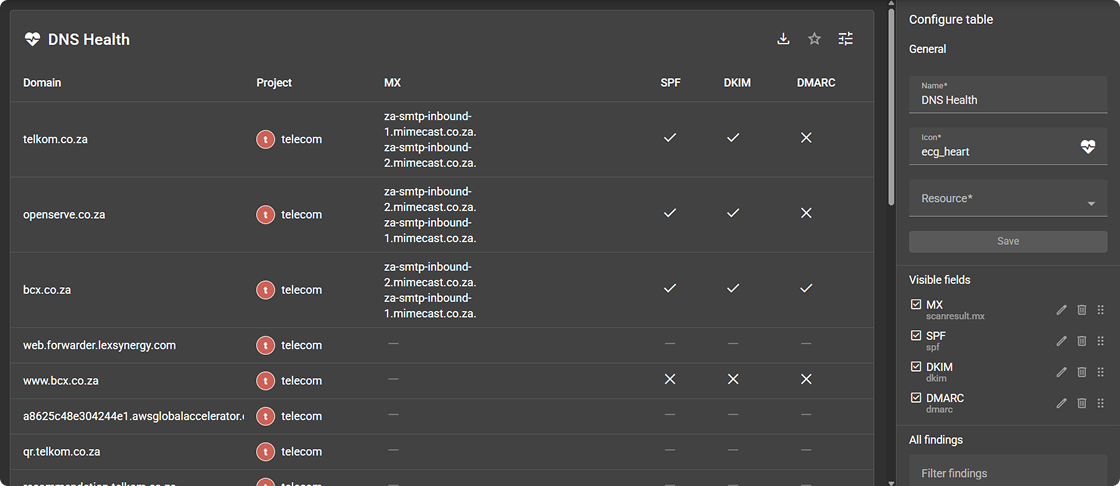
Task: Sort by the Domain column header
Action: [42, 83]
